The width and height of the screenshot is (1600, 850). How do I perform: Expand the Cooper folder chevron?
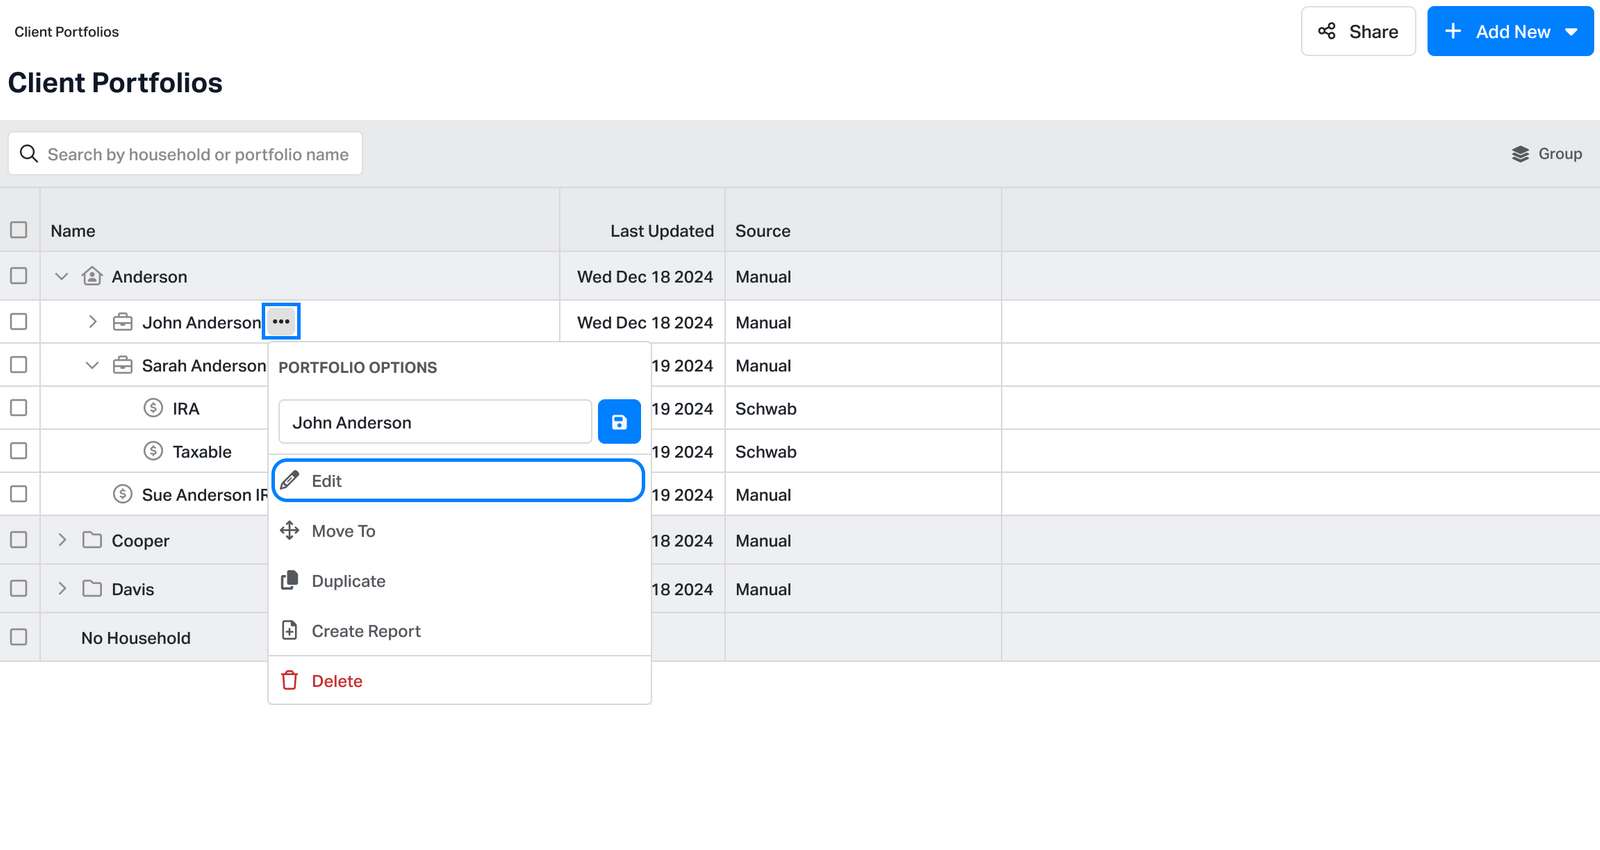pyautogui.click(x=62, y=540)
